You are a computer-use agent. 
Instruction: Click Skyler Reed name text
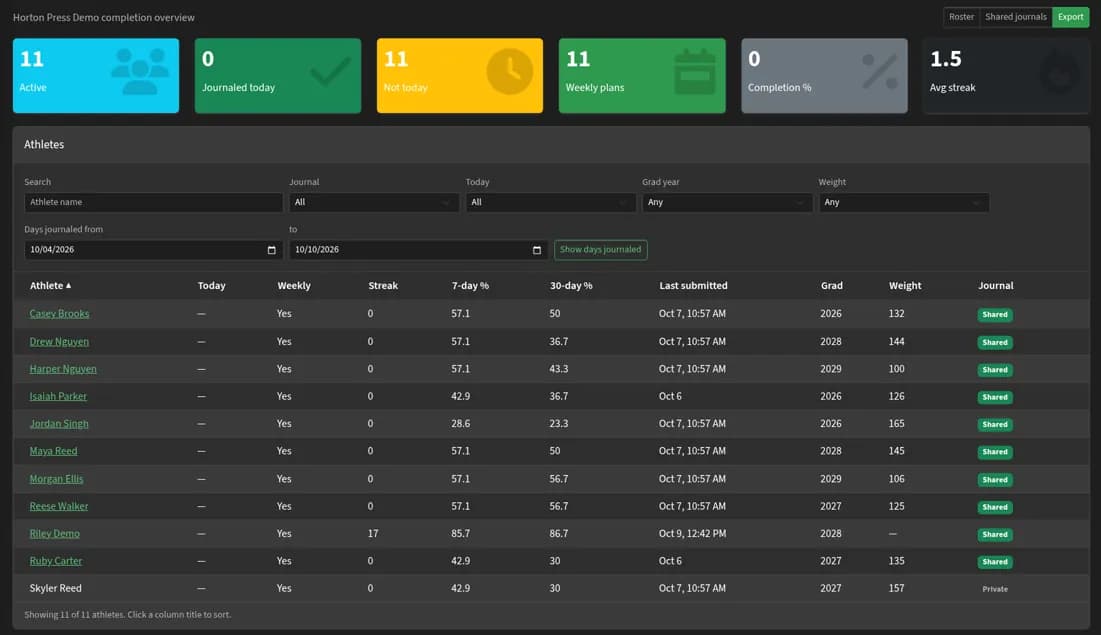pos(55,589)
